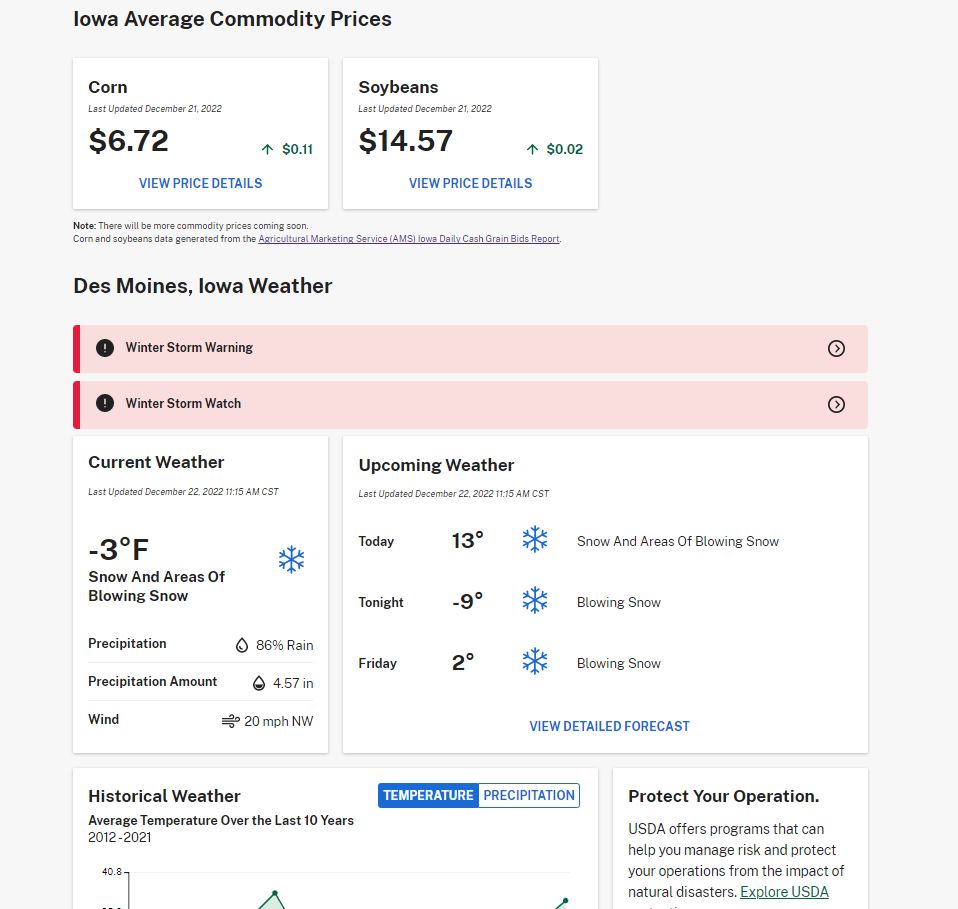Viewport: 958px width, 909px height.
Task: Select the snowflake icon beside Tonight's forecast
Action: coord(535,600)
